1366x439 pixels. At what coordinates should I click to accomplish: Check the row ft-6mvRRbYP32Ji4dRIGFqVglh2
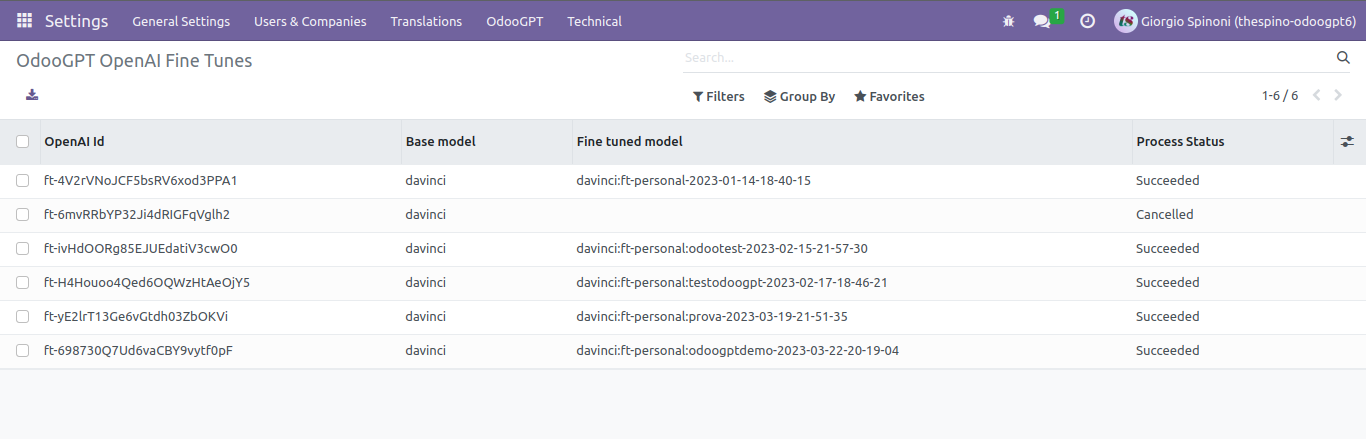click(x=22, y=215)
